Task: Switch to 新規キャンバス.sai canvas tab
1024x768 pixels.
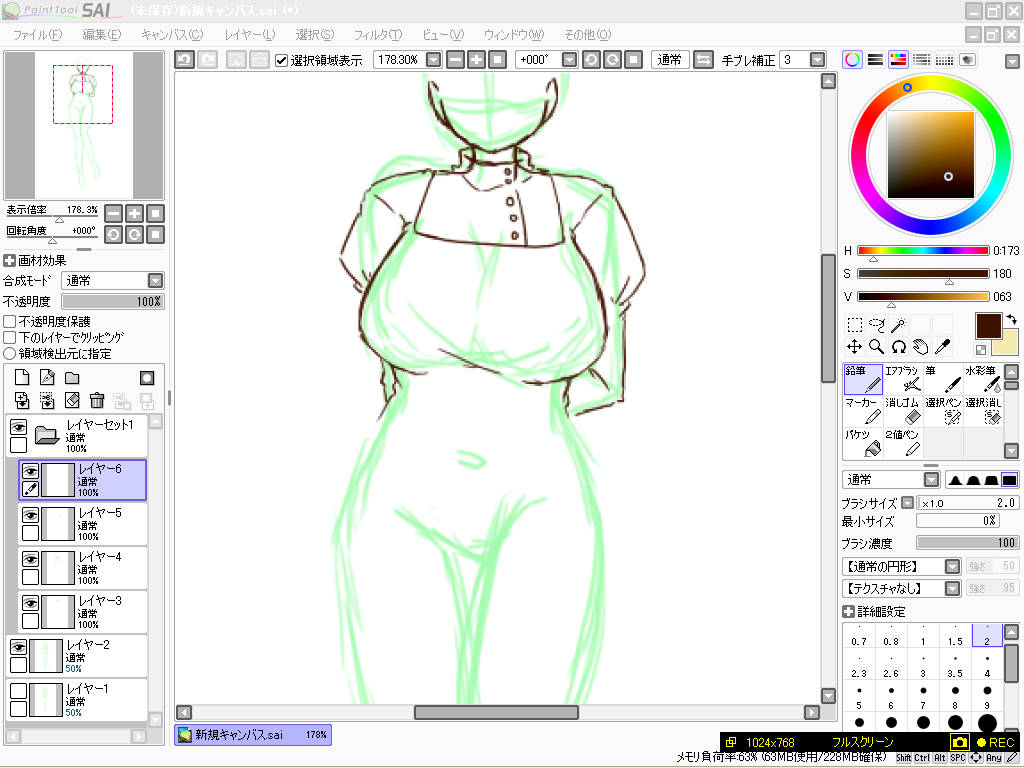Action: tap(253, 735)
